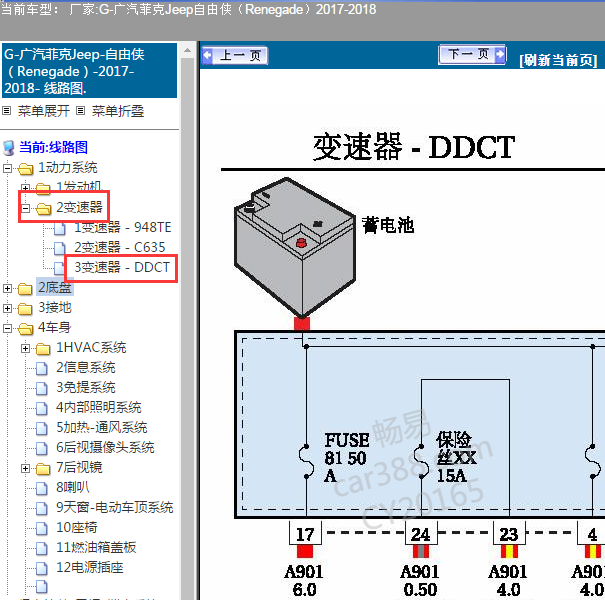Open the 7后视镜 label

click(x=79, y=468)
